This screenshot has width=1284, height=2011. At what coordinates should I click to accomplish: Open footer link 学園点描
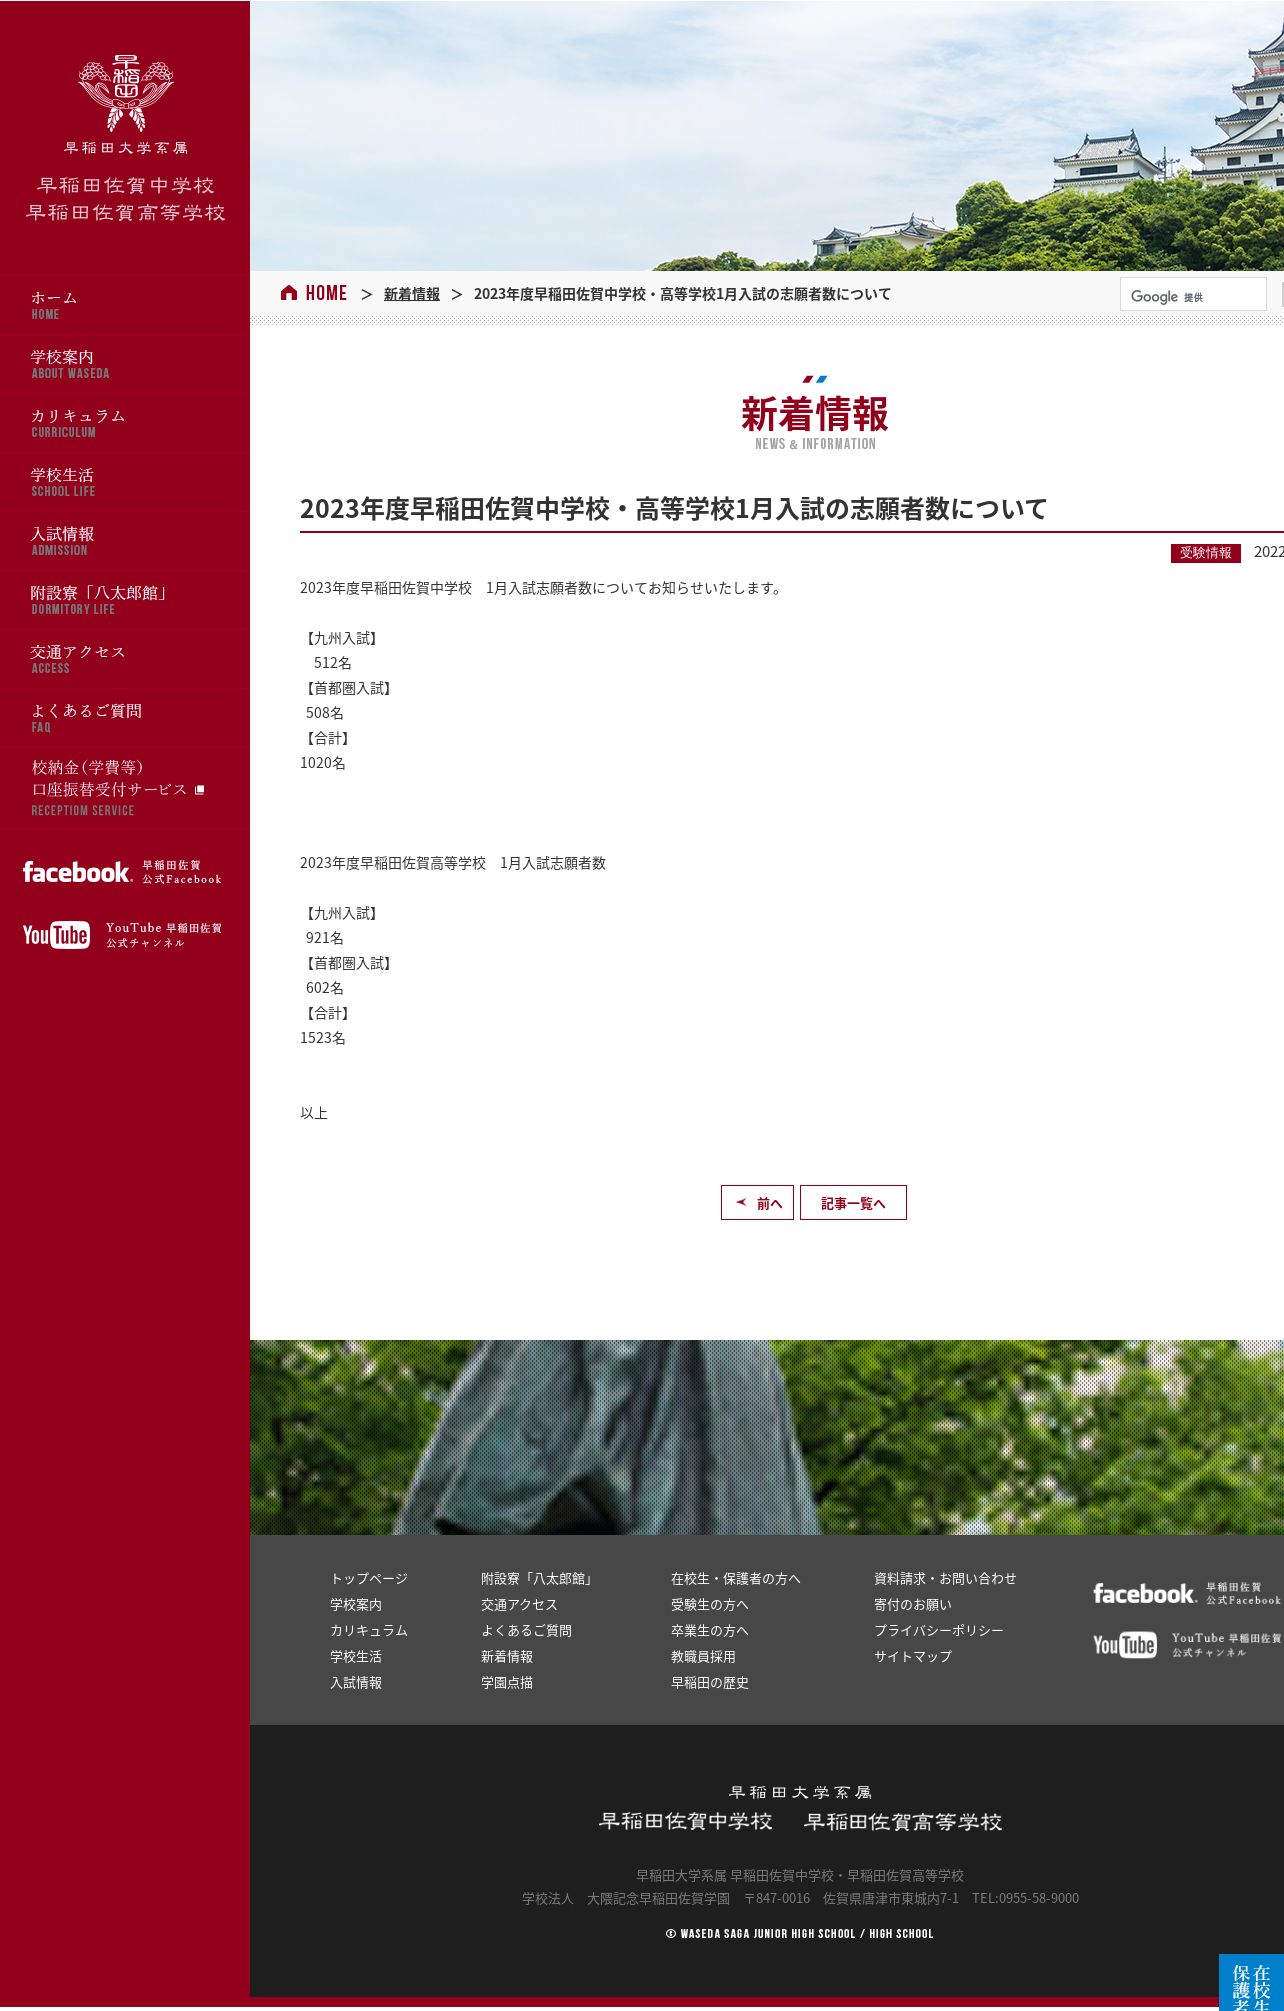507,1682
